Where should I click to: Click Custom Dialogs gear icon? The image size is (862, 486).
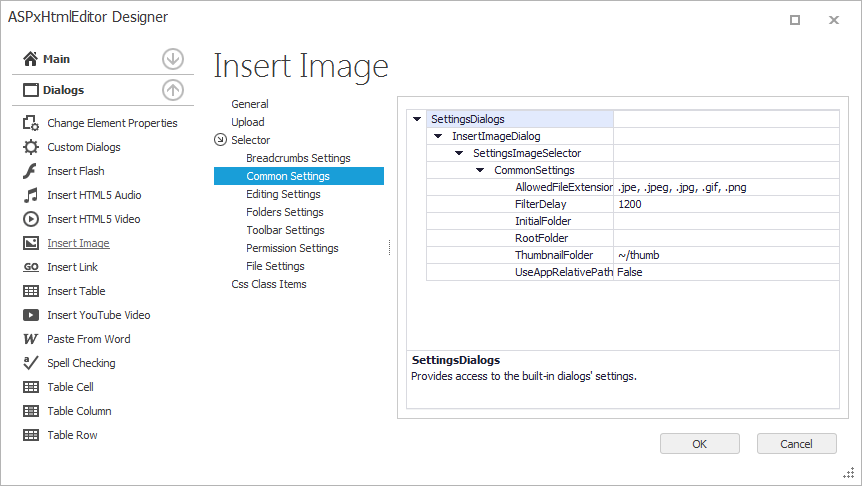tap(31, 147)
